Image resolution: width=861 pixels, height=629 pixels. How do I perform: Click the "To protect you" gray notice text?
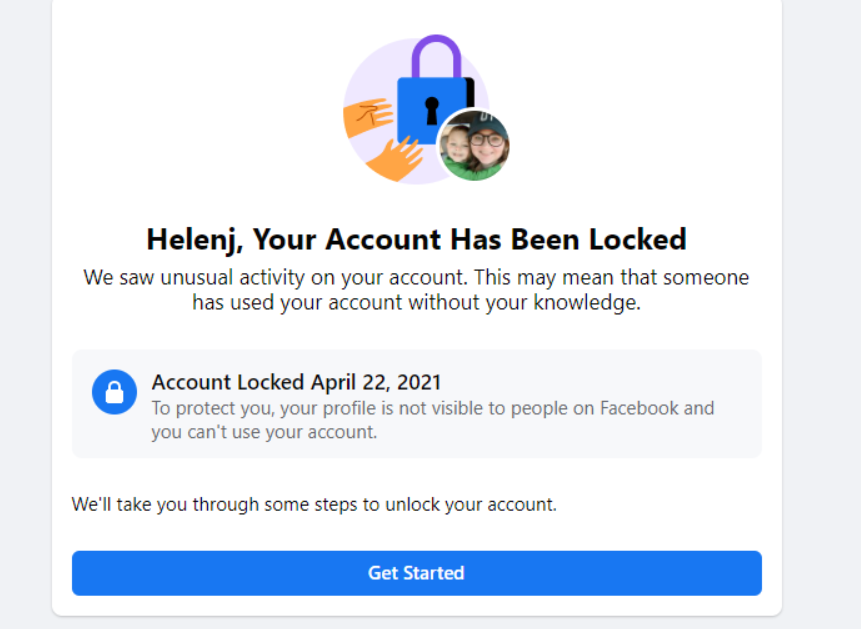(432, 408)
